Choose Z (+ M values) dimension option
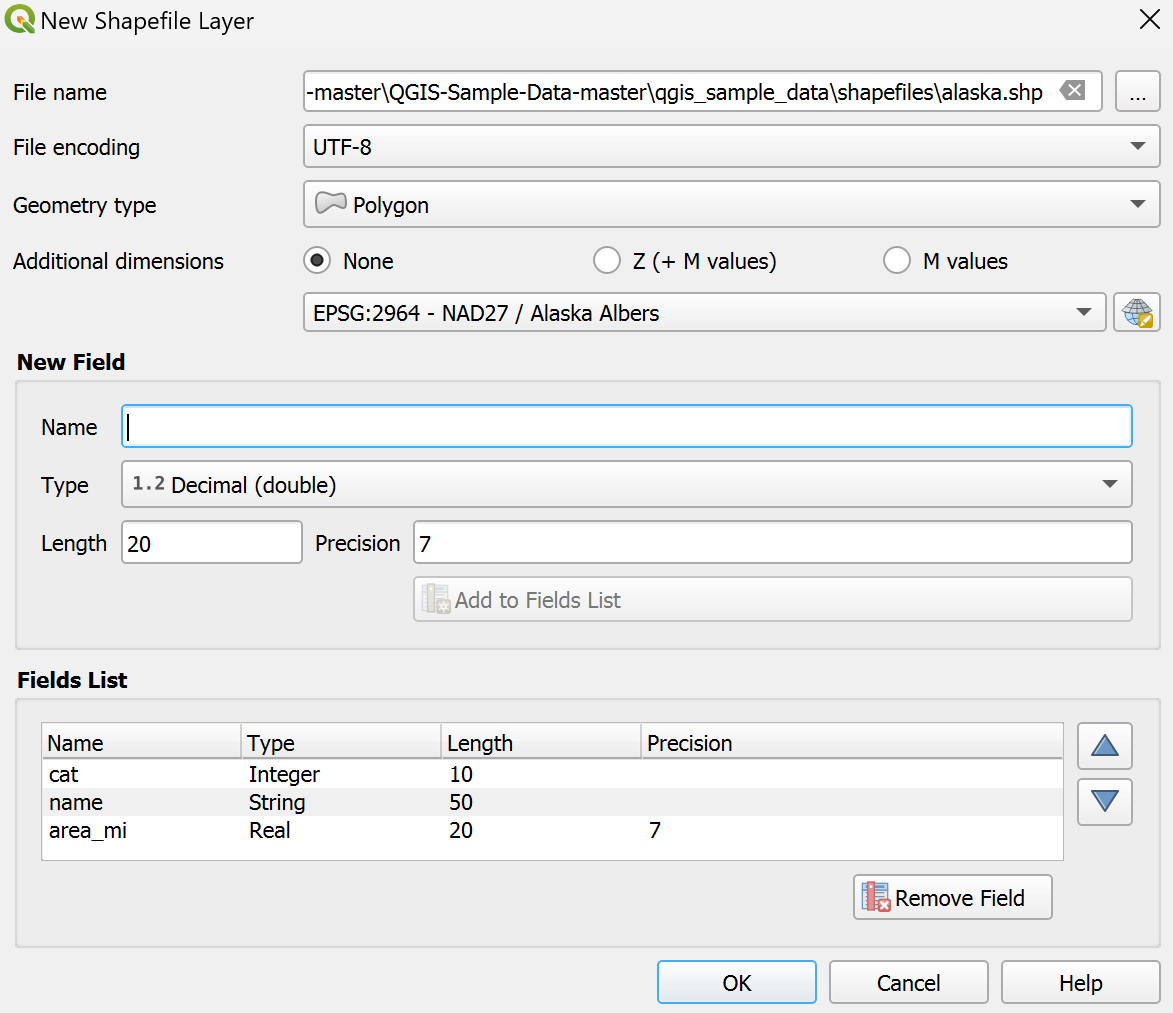 [x=607, y=261]
